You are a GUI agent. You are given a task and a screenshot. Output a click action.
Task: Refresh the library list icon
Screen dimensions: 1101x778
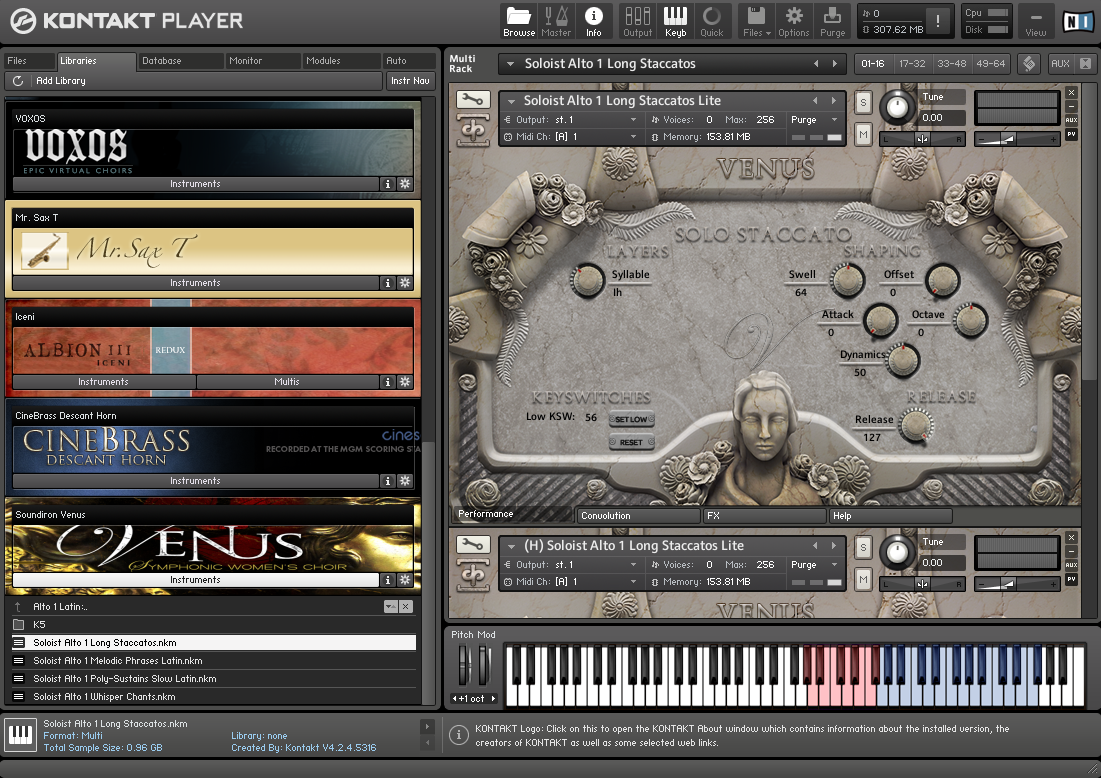point(18,81)
